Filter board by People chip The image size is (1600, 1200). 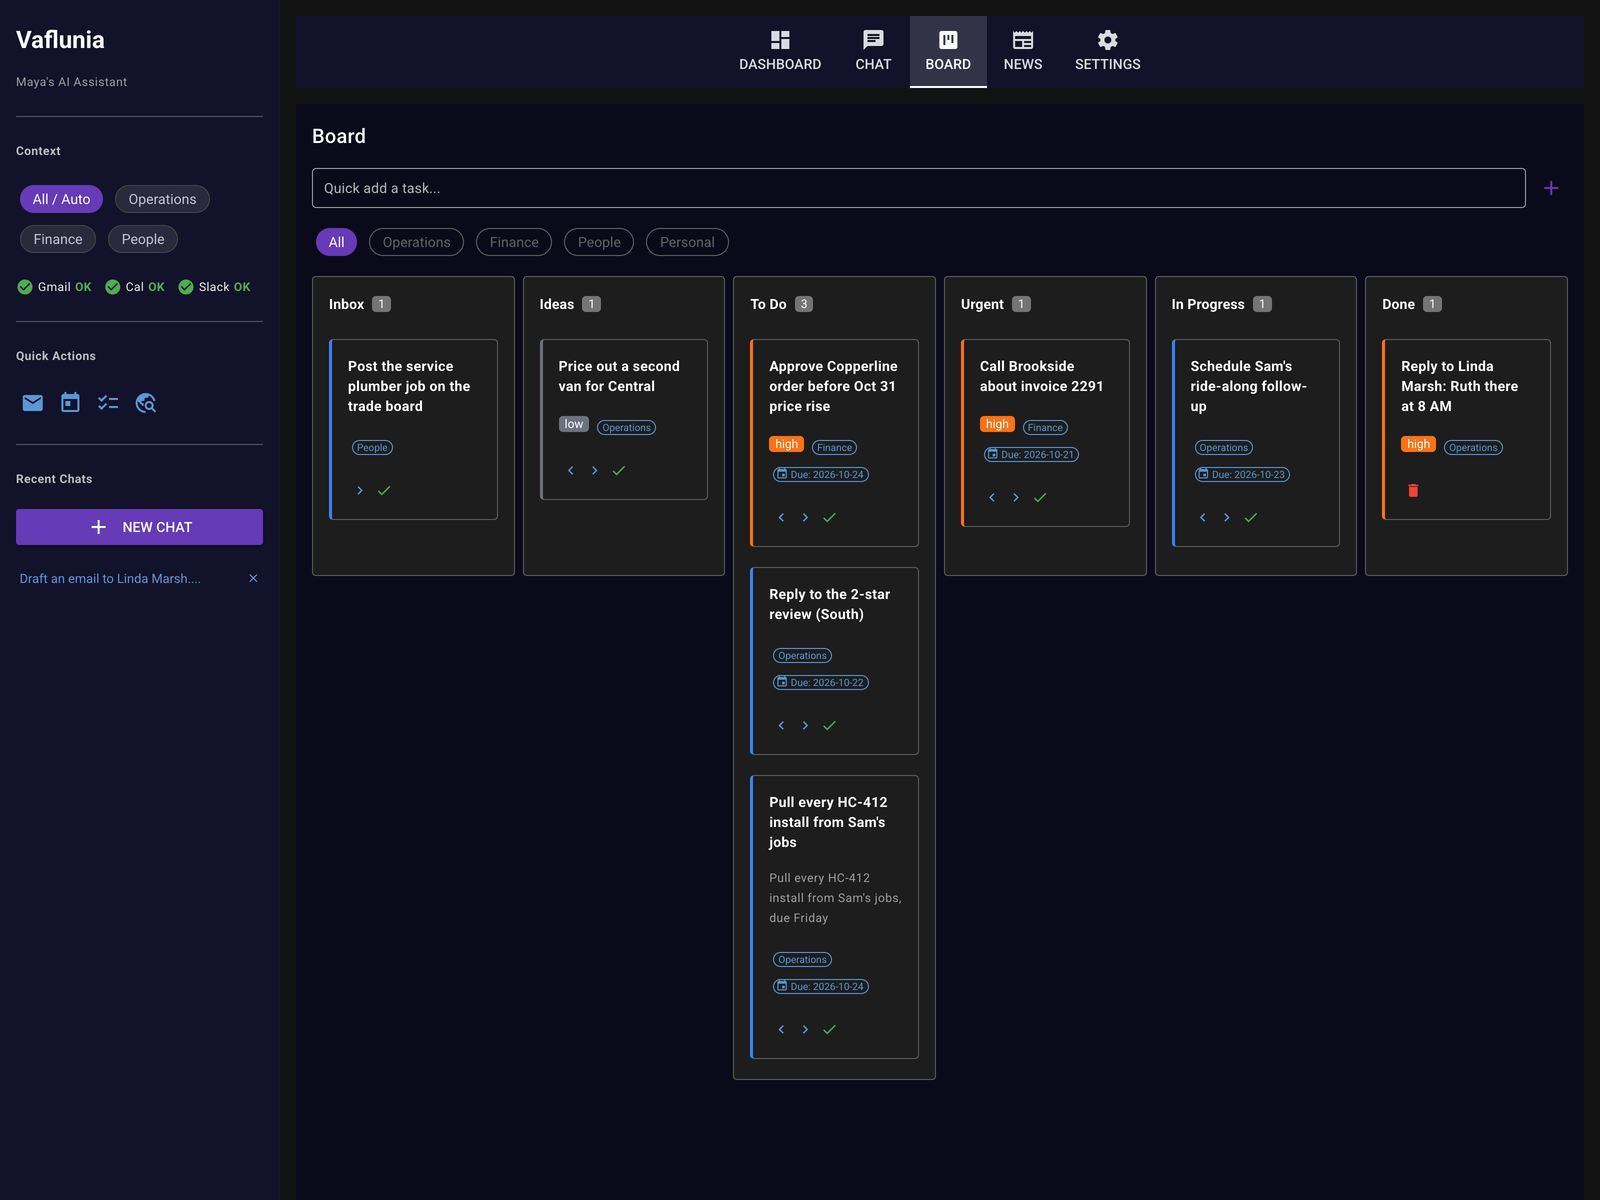pos(599,242)
